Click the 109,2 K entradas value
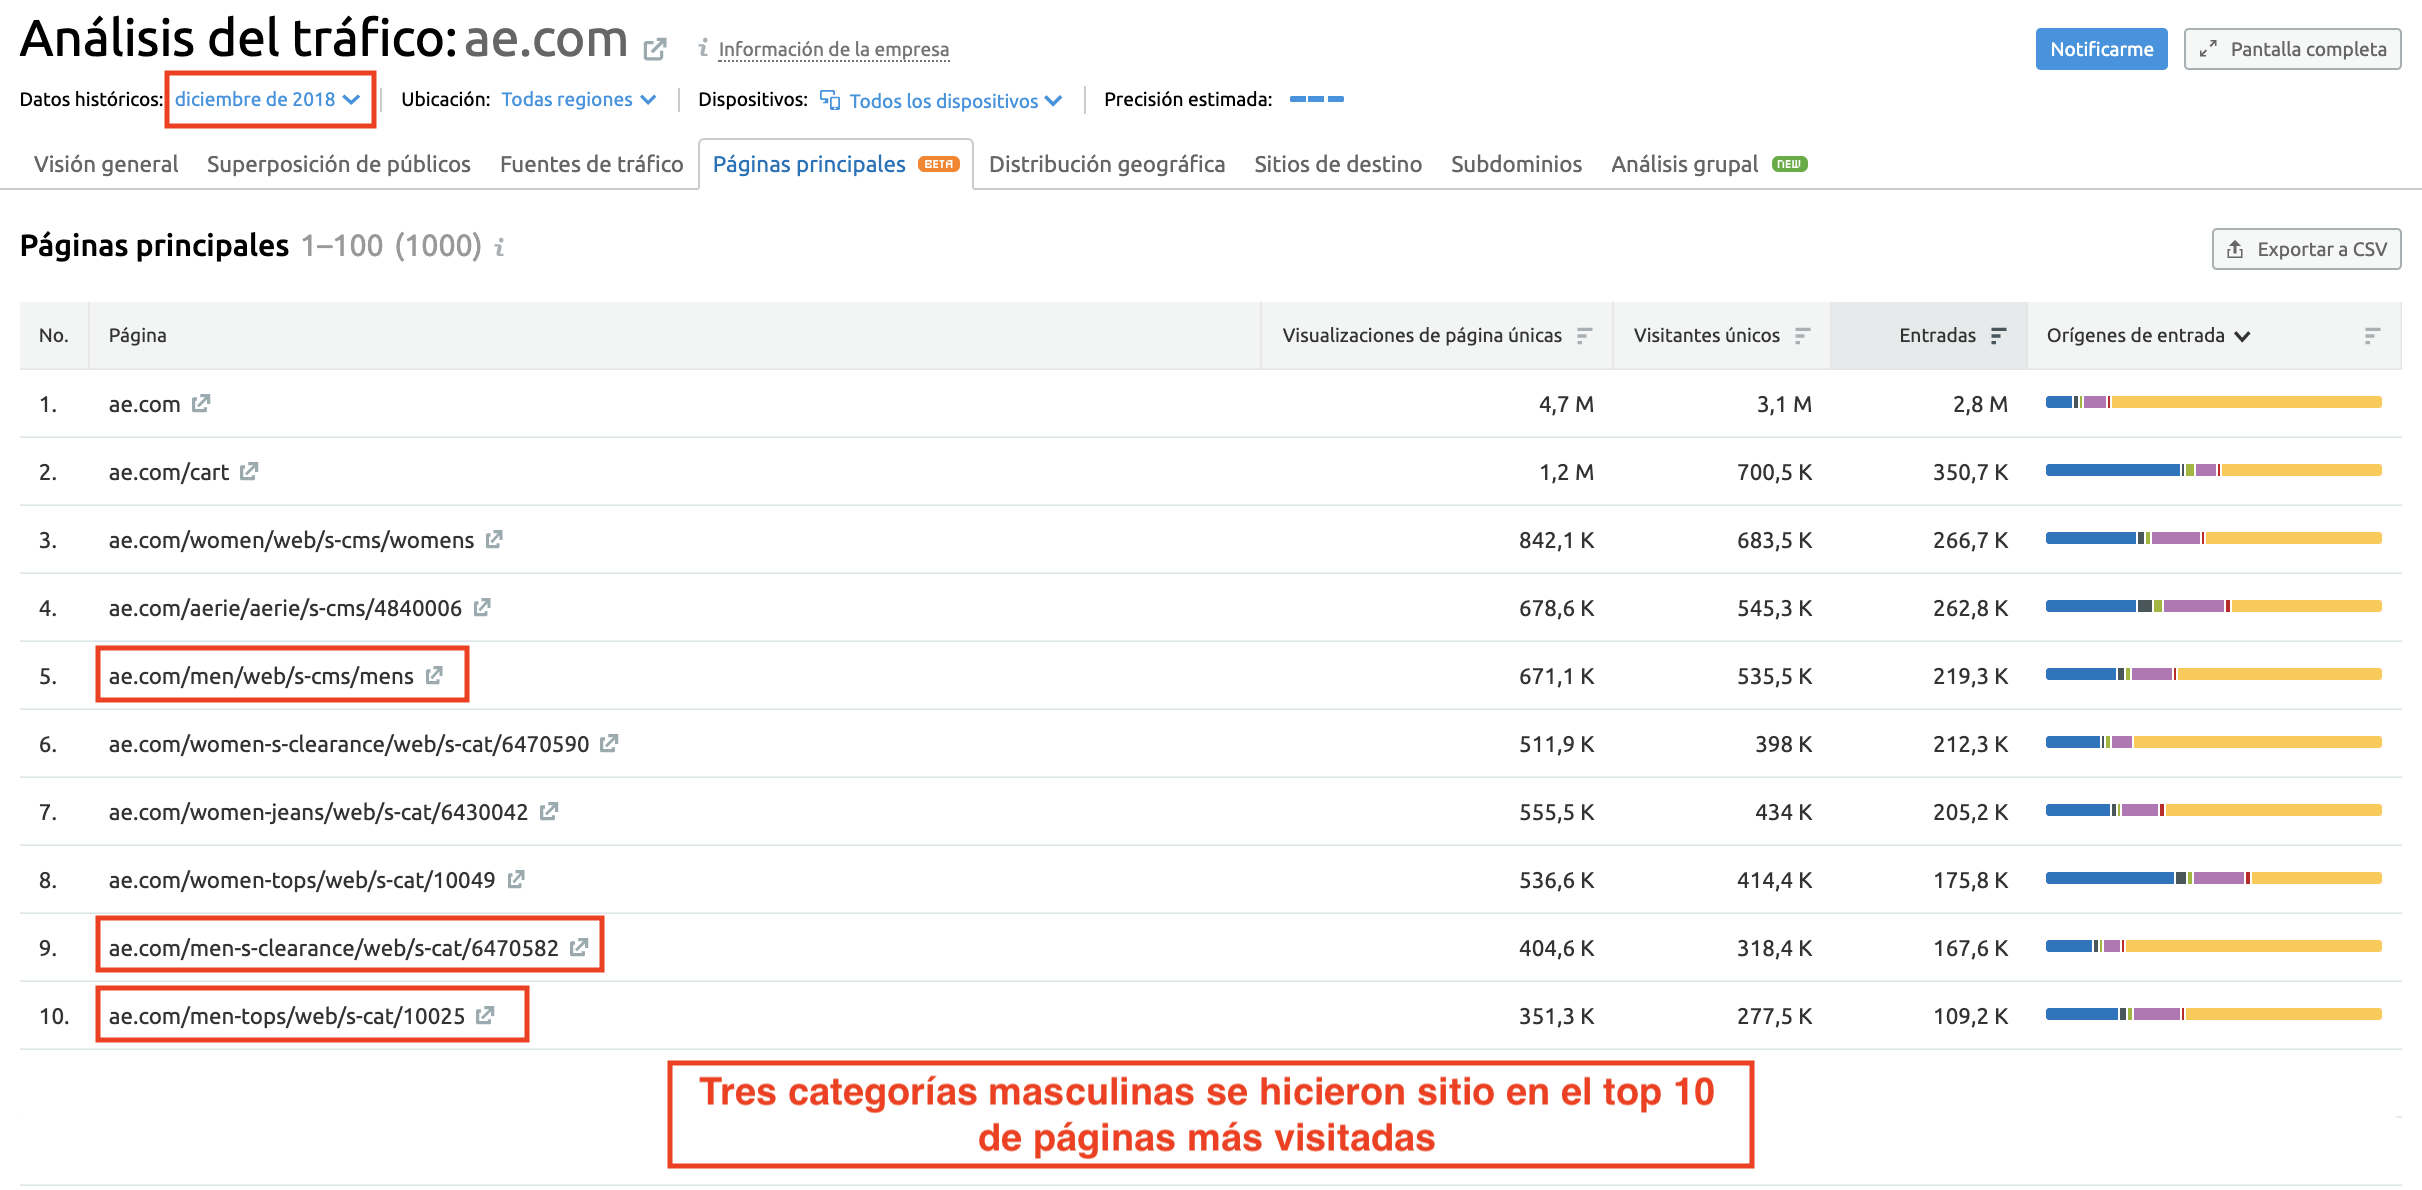2422x1190 pixels. point(1970,1016)
